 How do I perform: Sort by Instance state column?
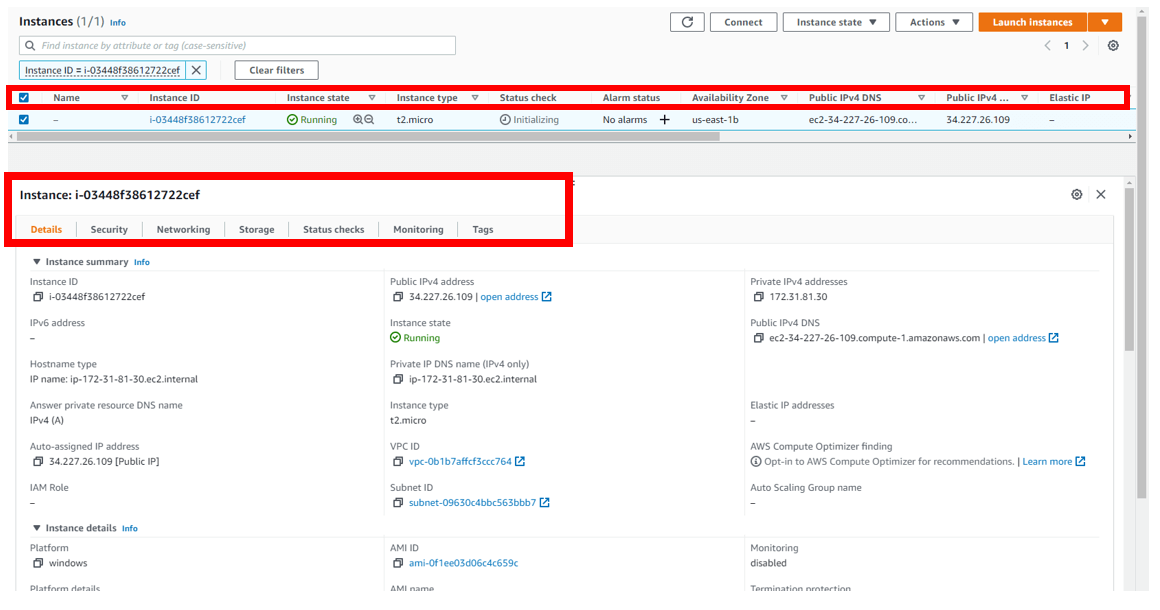[x=371, y=98]
